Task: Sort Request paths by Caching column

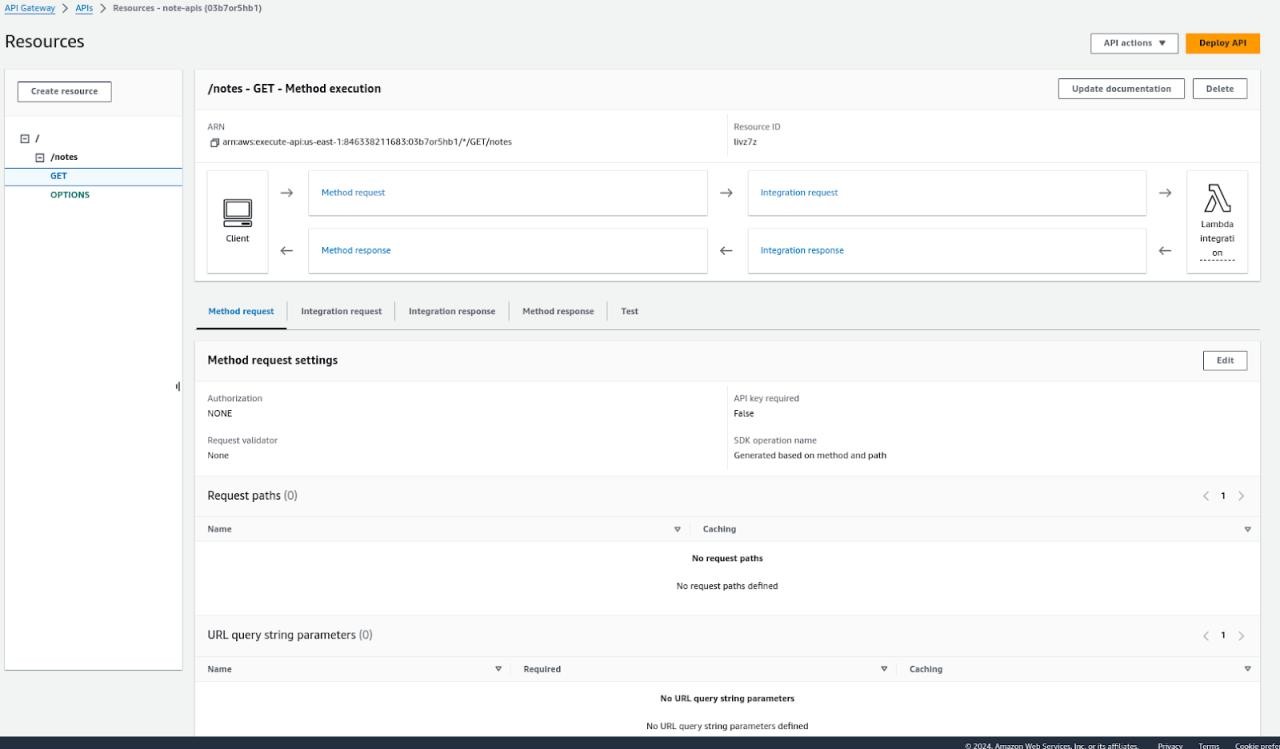Action: tap(1247, 529)
